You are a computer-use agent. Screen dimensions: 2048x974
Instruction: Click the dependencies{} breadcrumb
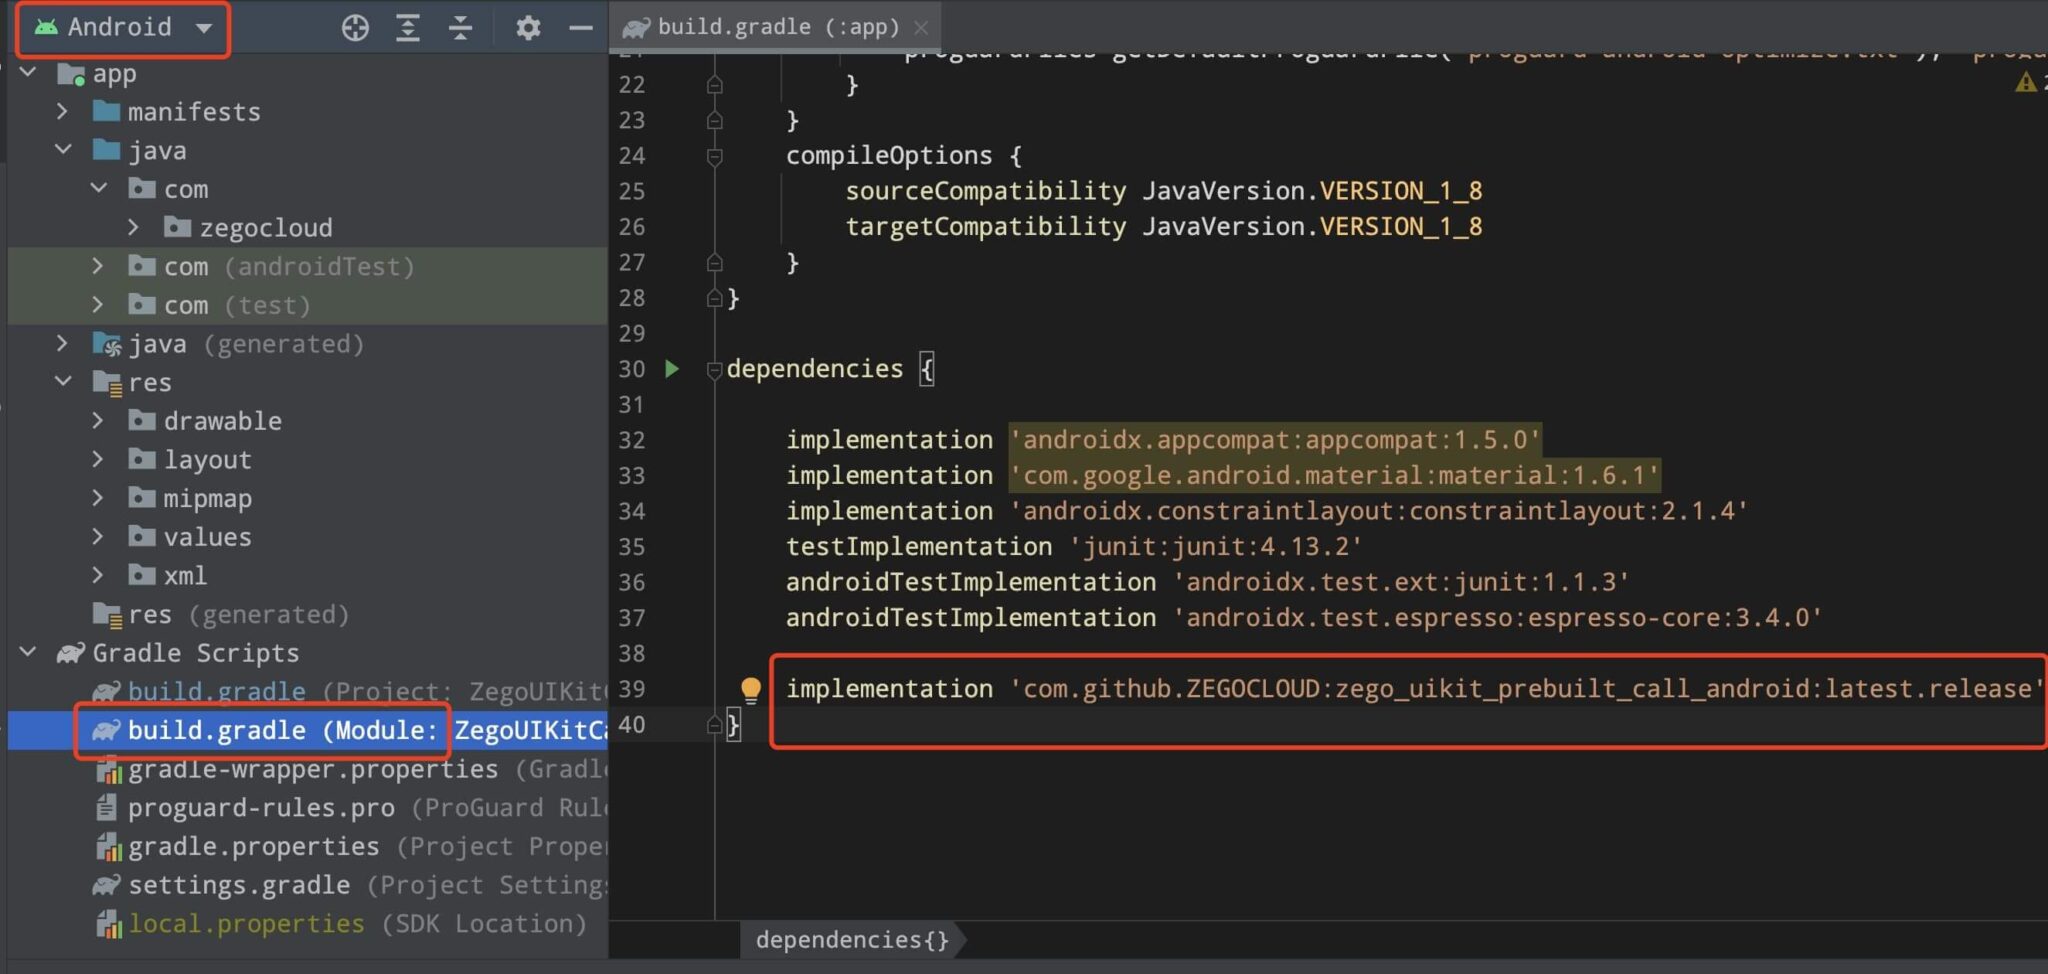tap(851, 940)
